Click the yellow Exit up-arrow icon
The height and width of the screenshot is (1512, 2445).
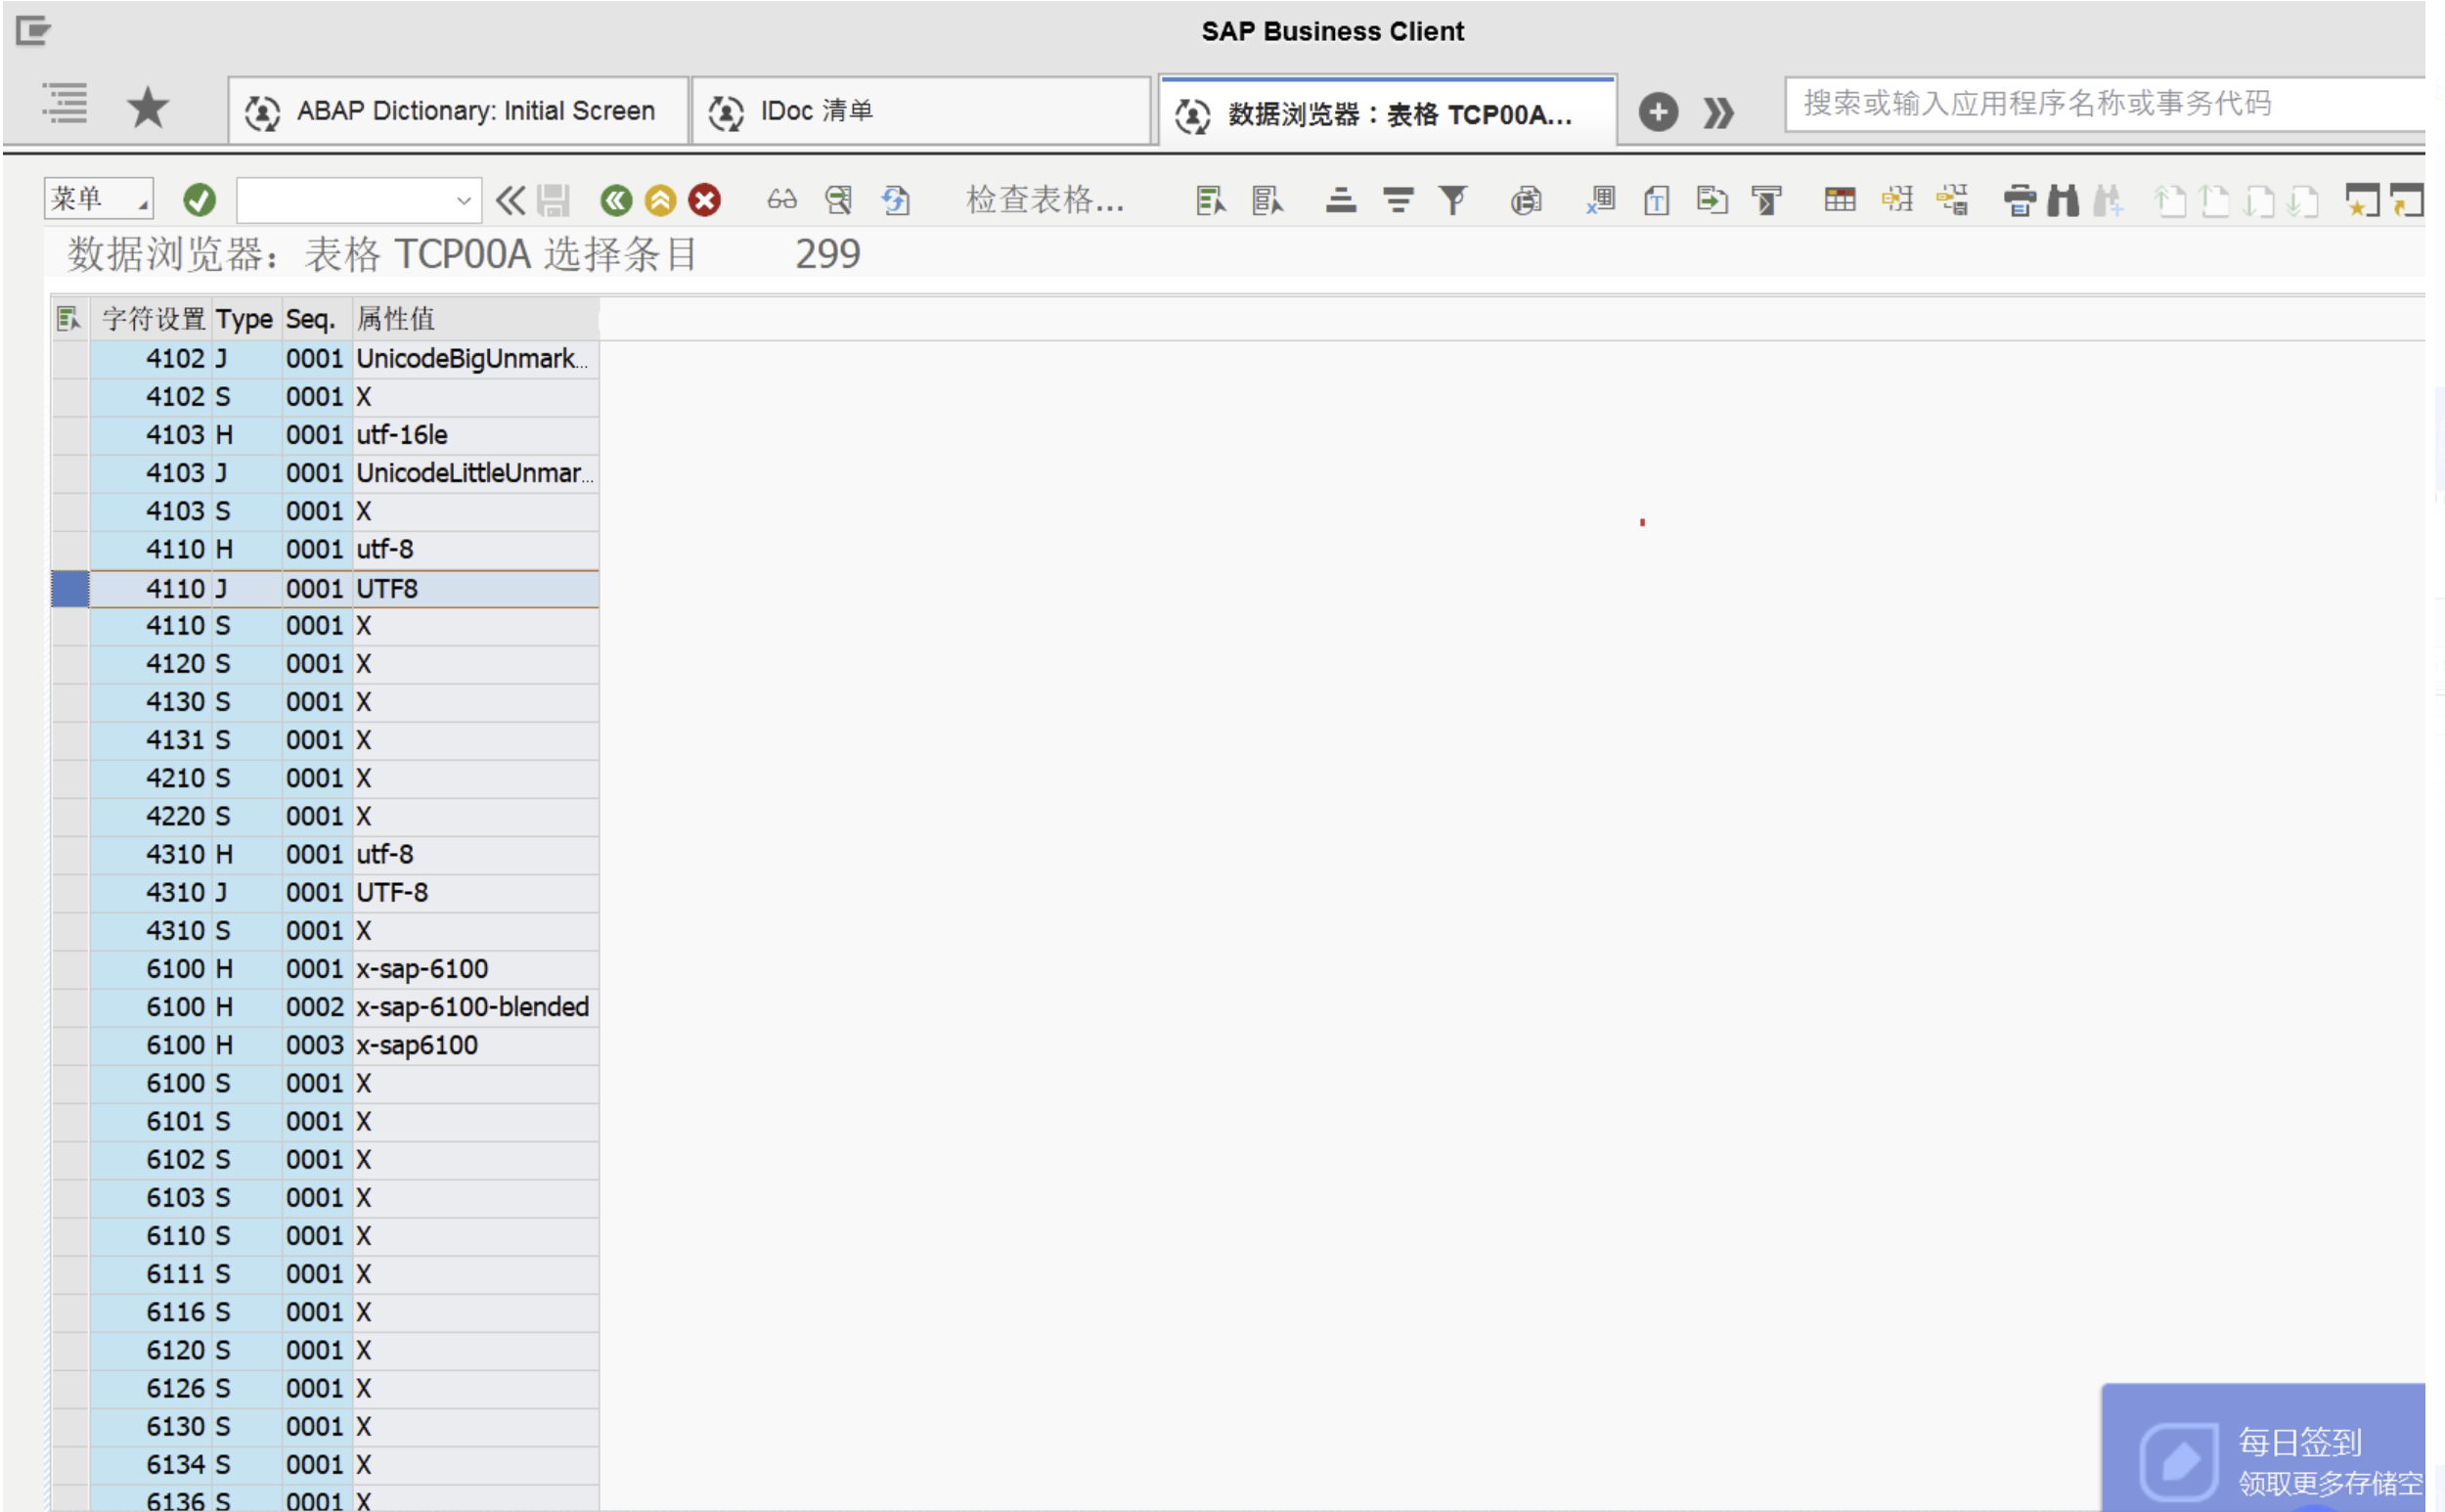coord(660,200)
